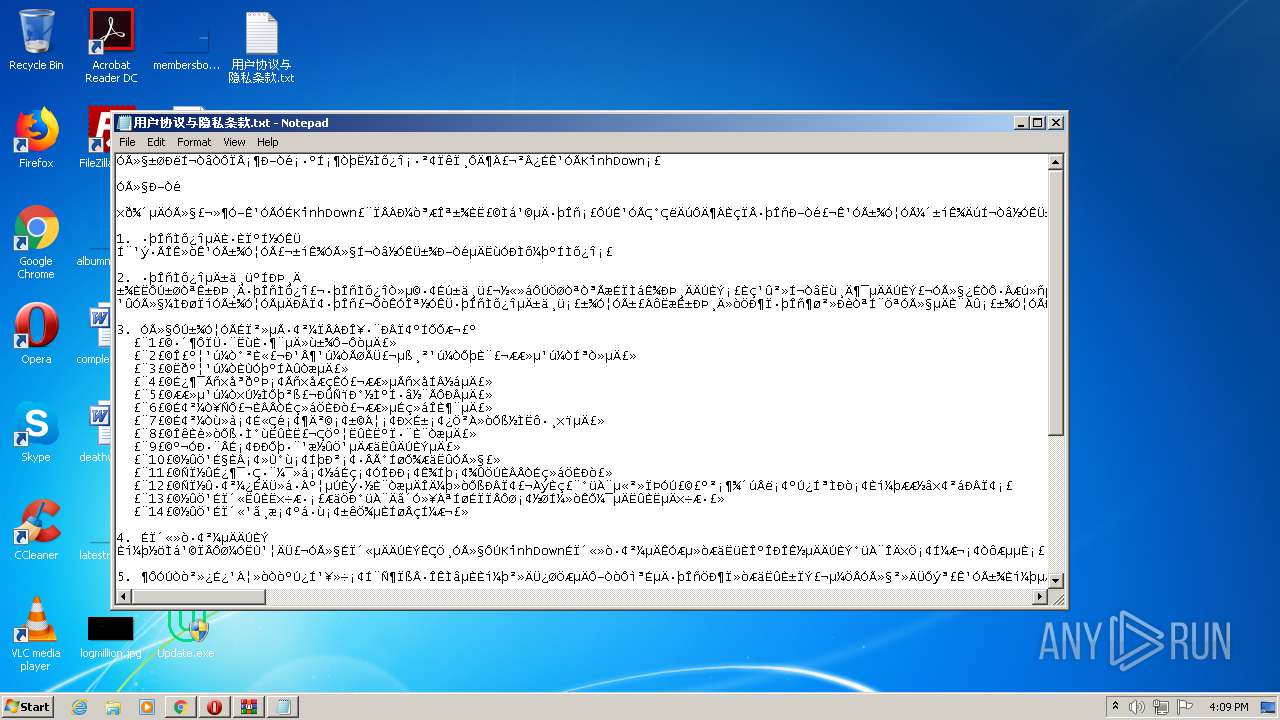The width and height of the screenshot is (1280, 720).
Task: Open the Help menu in Notepad
Action: (267, 142)
